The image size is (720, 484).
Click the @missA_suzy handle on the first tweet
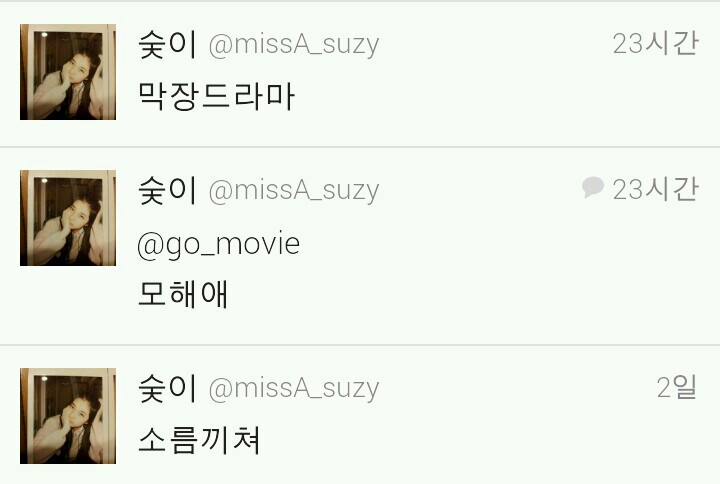coord(294,45)
